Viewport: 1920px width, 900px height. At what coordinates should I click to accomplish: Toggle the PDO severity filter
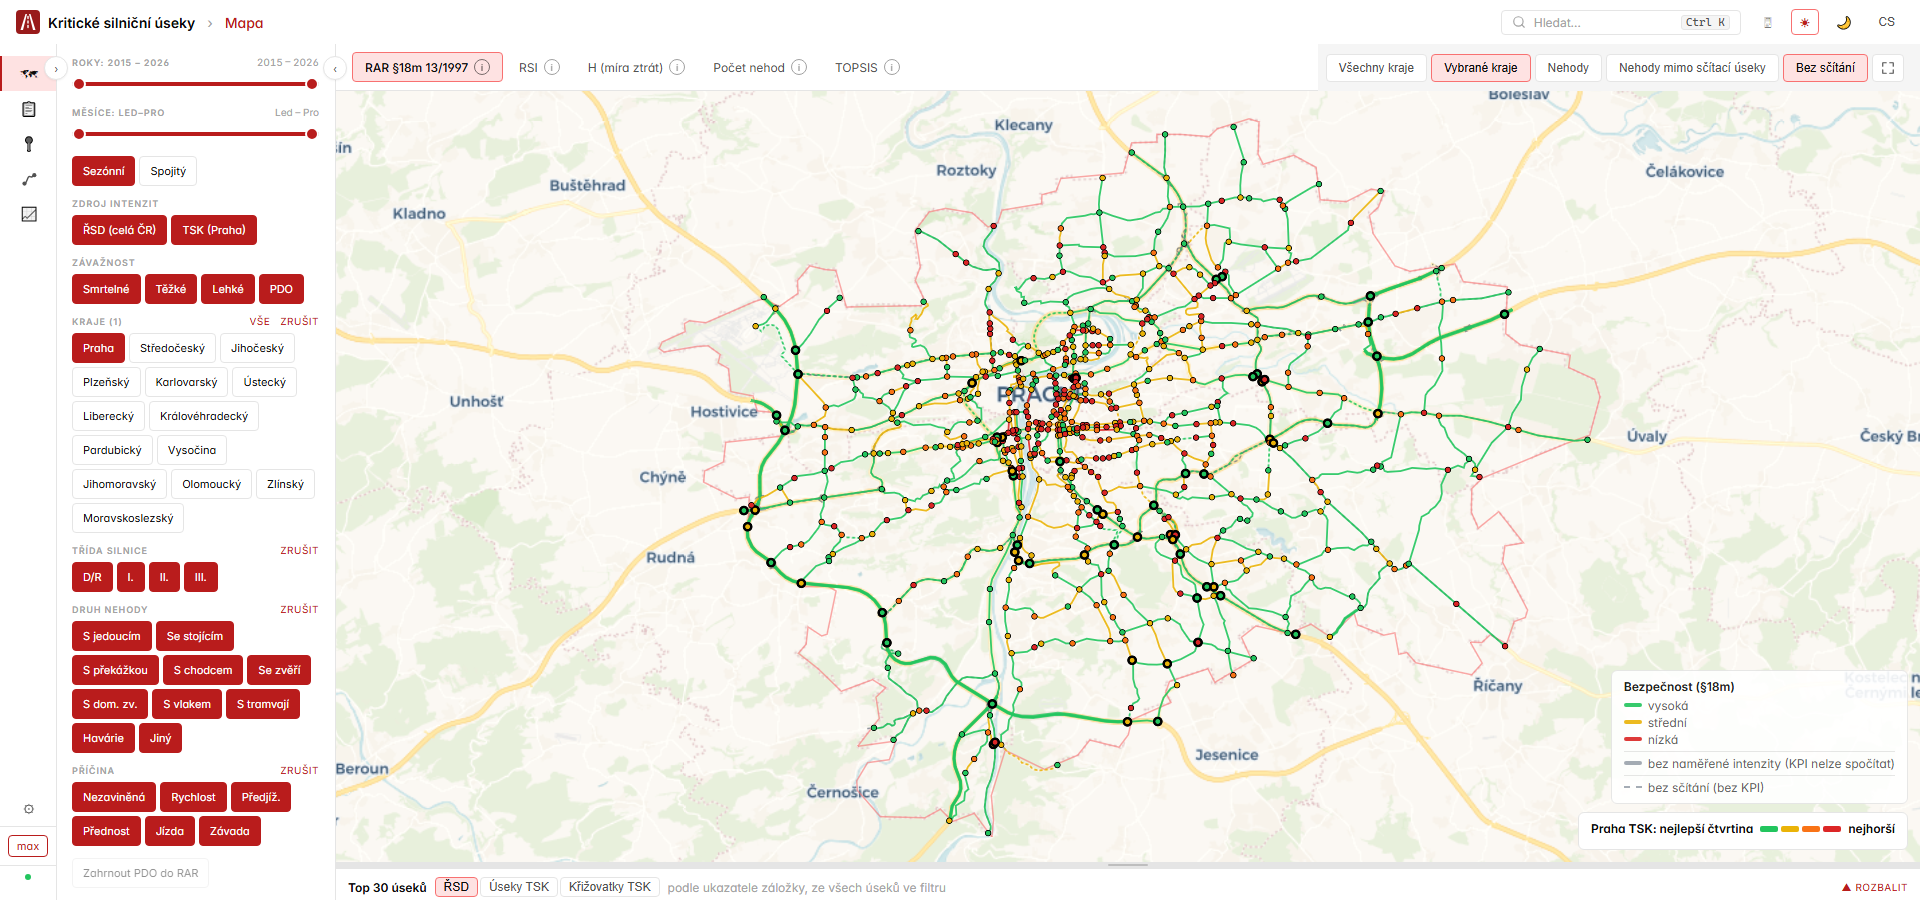pos(281,289)
